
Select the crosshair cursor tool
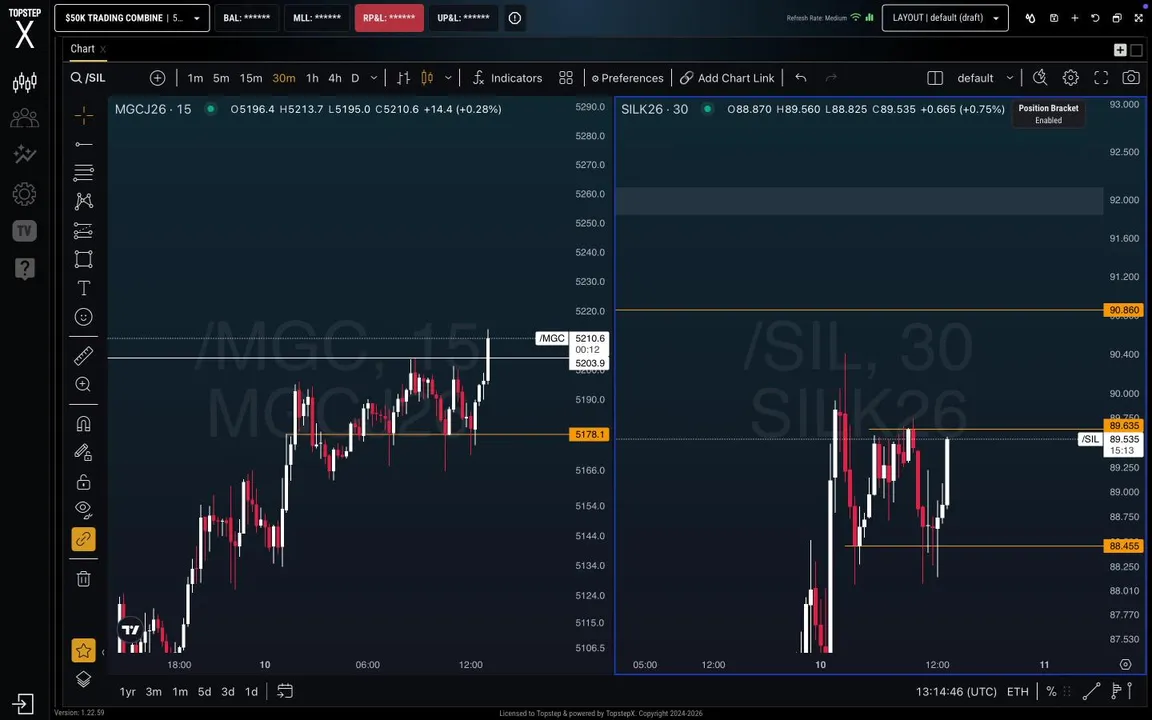[84, 115]
